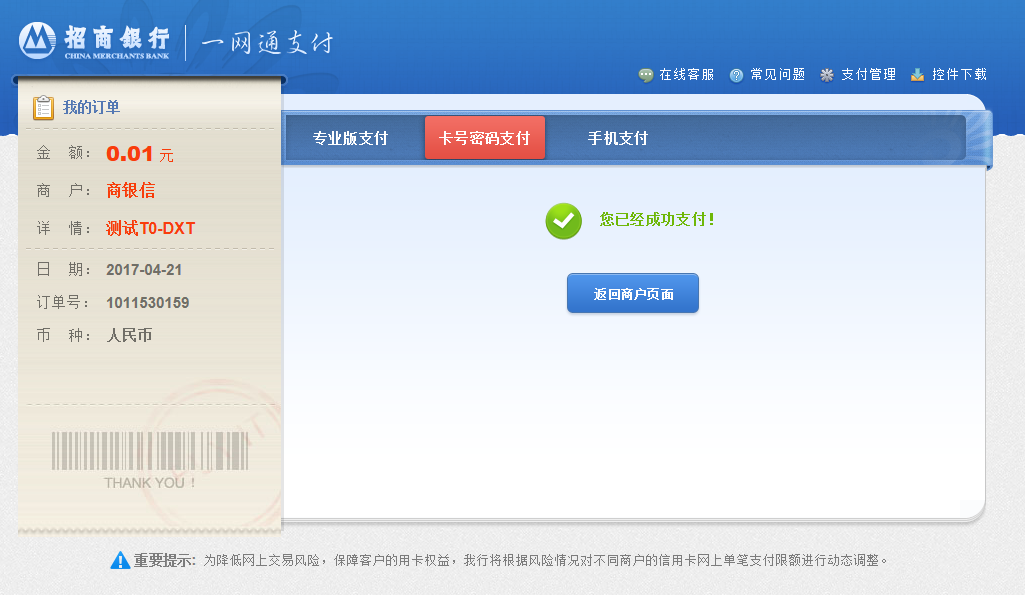Click the 商户 field label

point(63,190)
